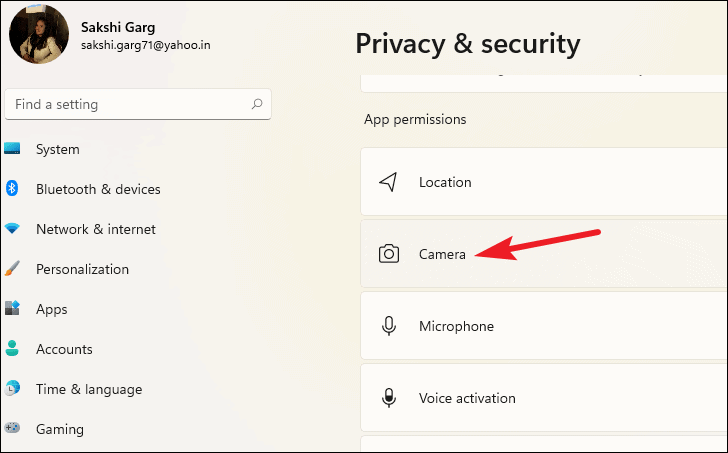728x453 pixels.
Task: Open the Camera permission settings
Action: [x=544, y=254]
